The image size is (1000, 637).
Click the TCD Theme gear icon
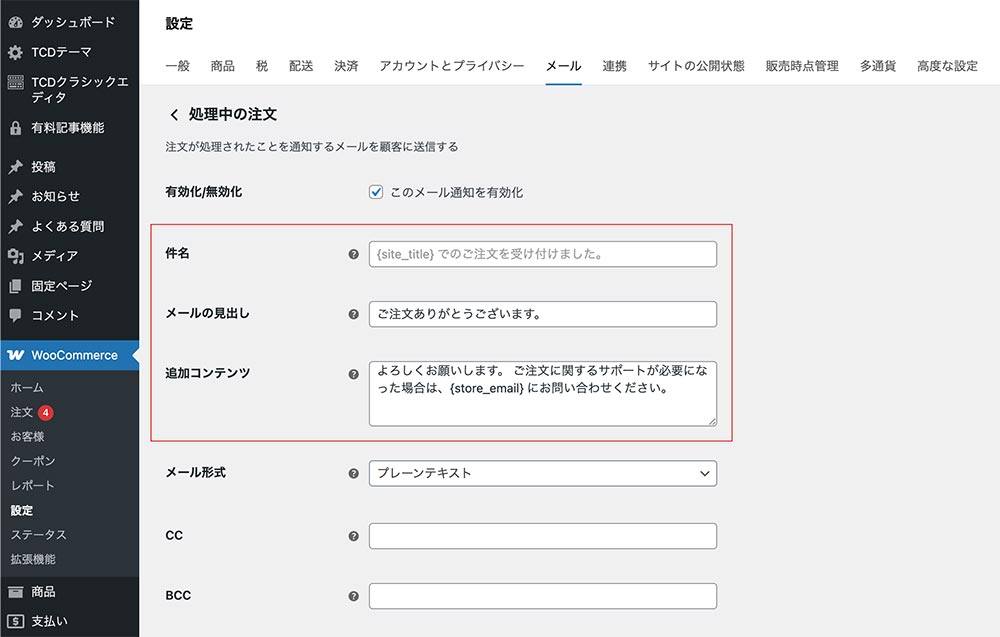pos(15,52)
